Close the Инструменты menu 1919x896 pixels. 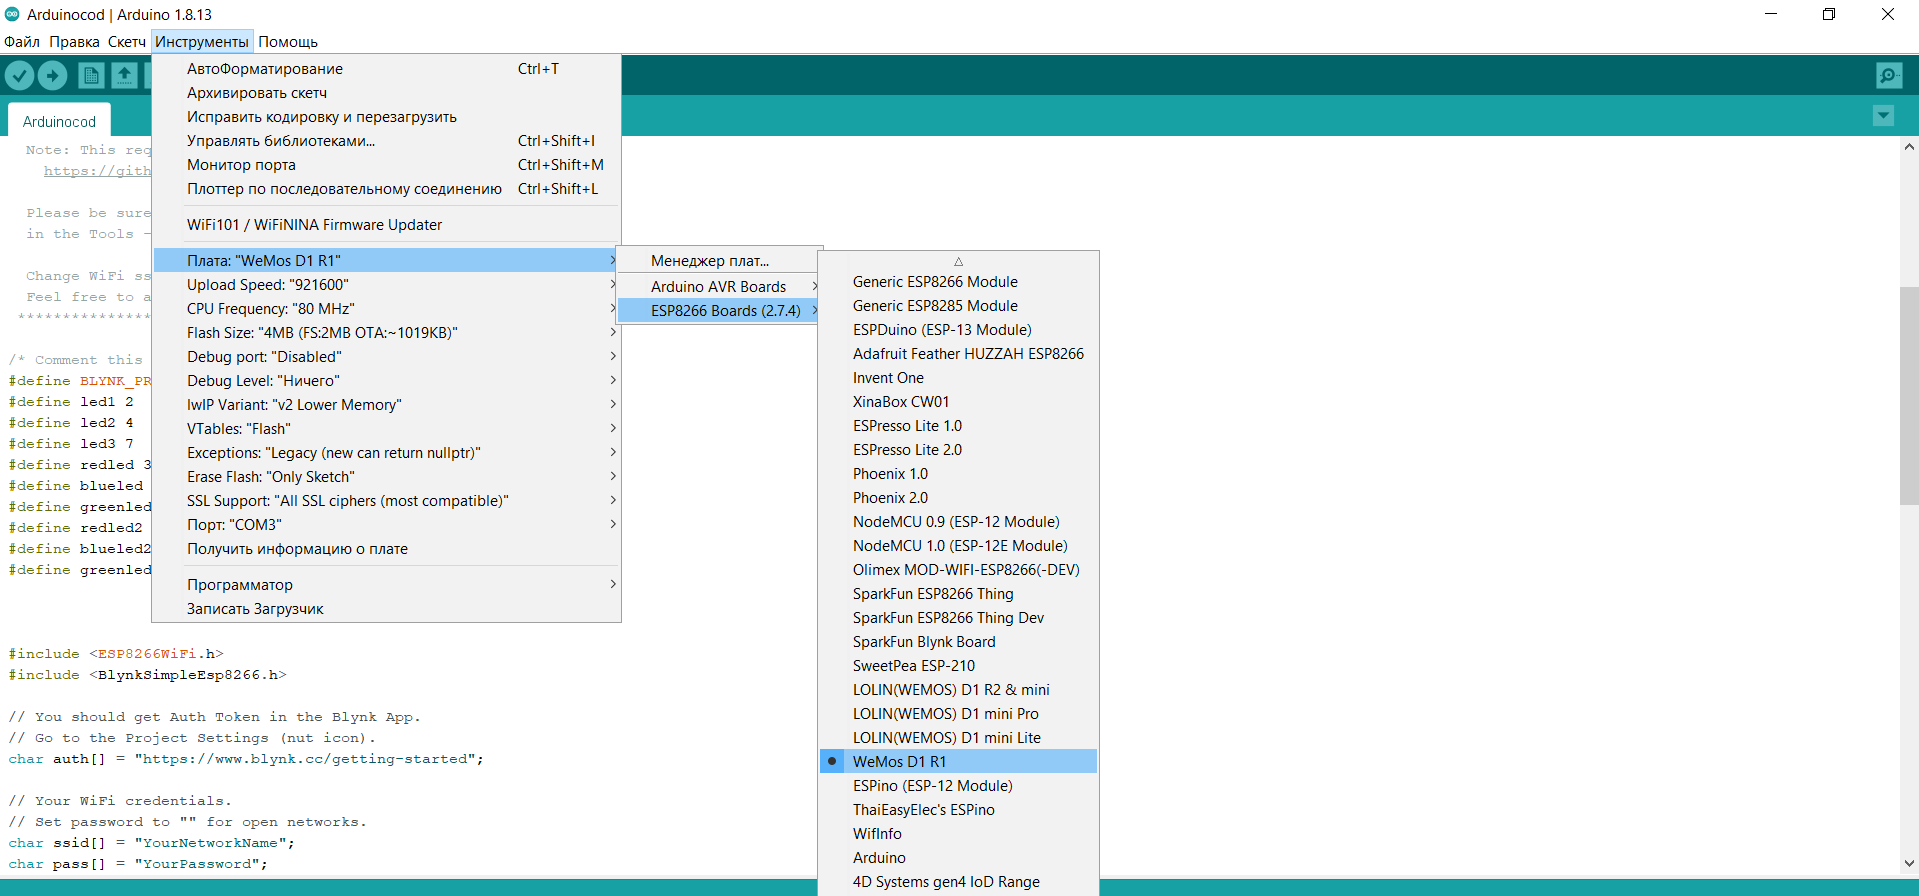tap(202, 42)
